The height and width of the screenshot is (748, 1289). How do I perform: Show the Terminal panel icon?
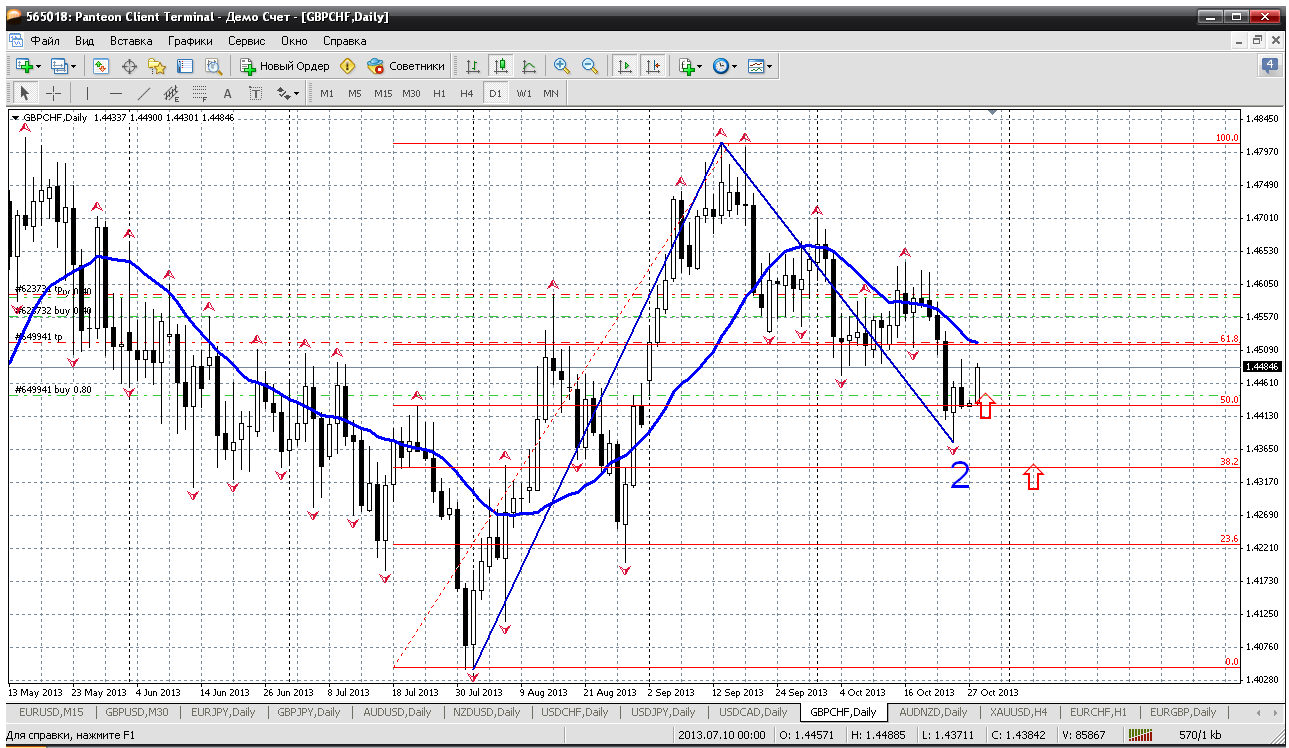[x=185, y=66]
